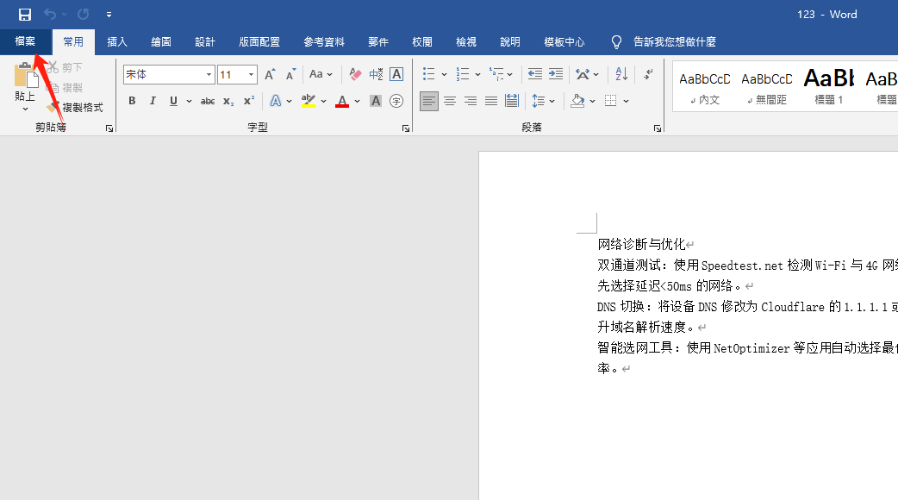Click the increase indent icon
The image size is (898, 500).
(556, 74)
